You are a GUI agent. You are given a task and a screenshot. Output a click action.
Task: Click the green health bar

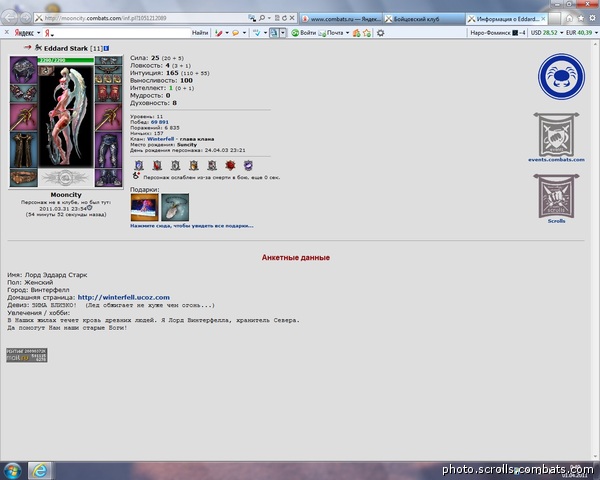(66, 60)
